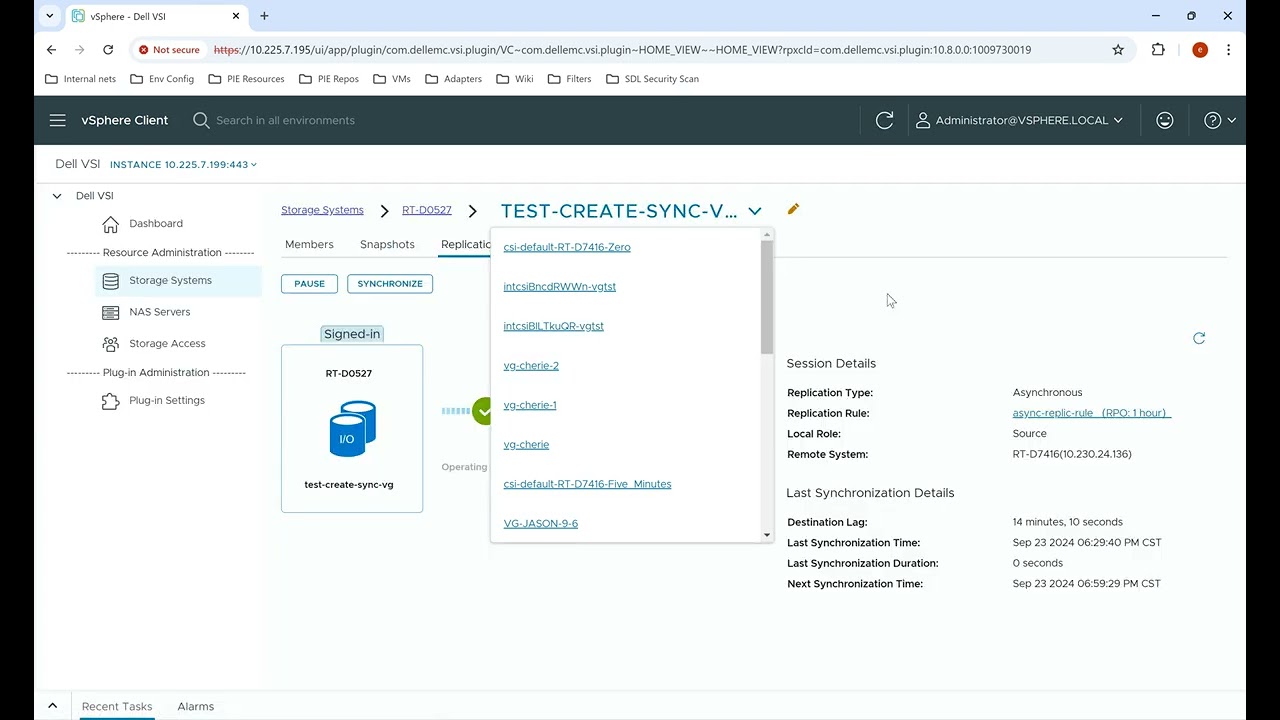This screenshot has width=1280, height=720.
Task: Select VG-JASON-9-6 from the list
Action: click(x=541, y=523)
